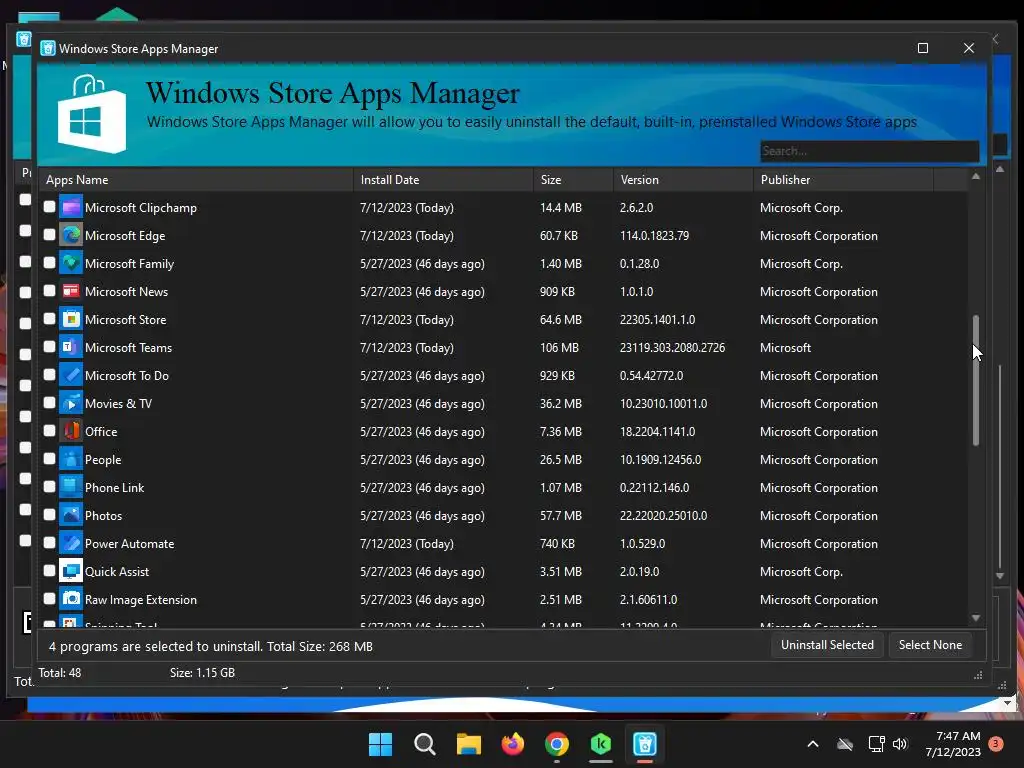Check the Microsoft Edge checkbox
Viewport: 1024px width, 768px height.
50,234
